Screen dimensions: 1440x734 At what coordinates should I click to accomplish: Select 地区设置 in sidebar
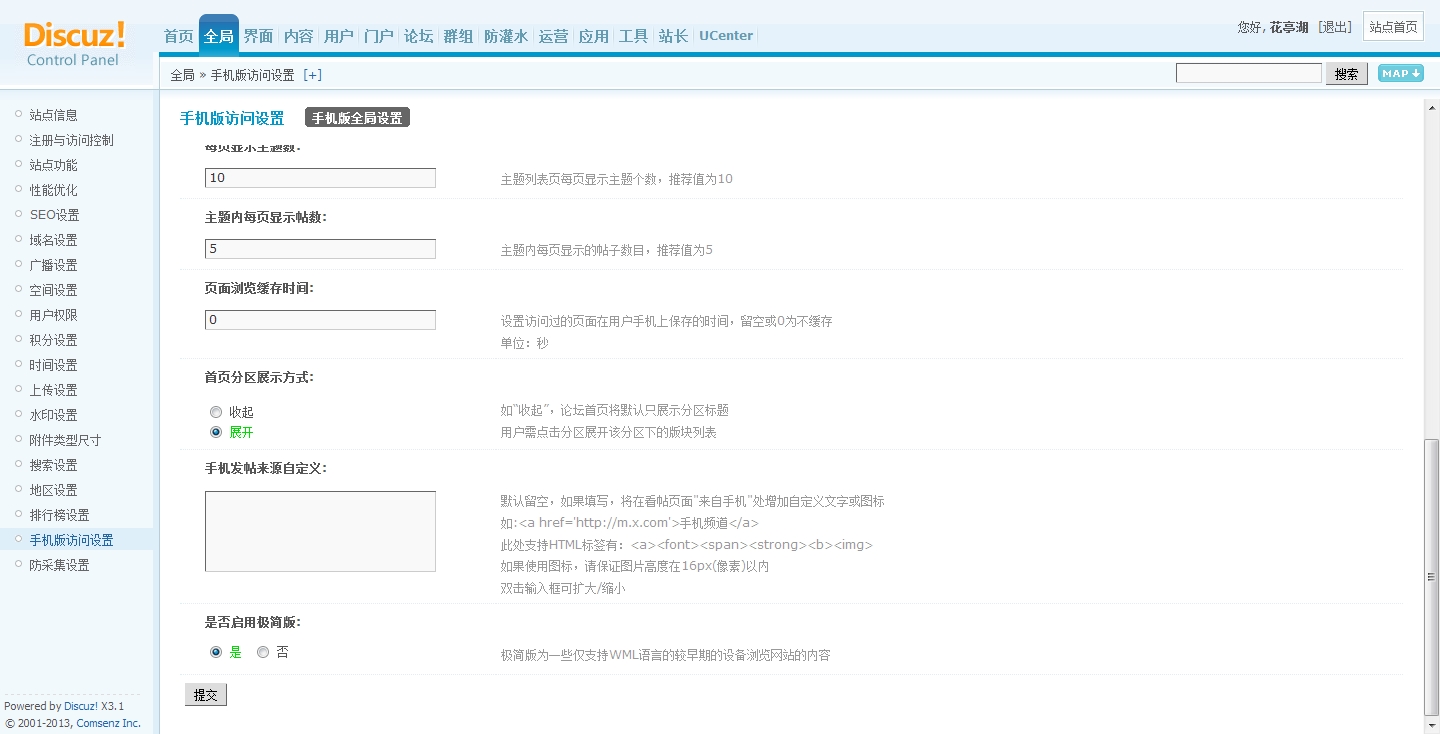(x=54, y=490)
